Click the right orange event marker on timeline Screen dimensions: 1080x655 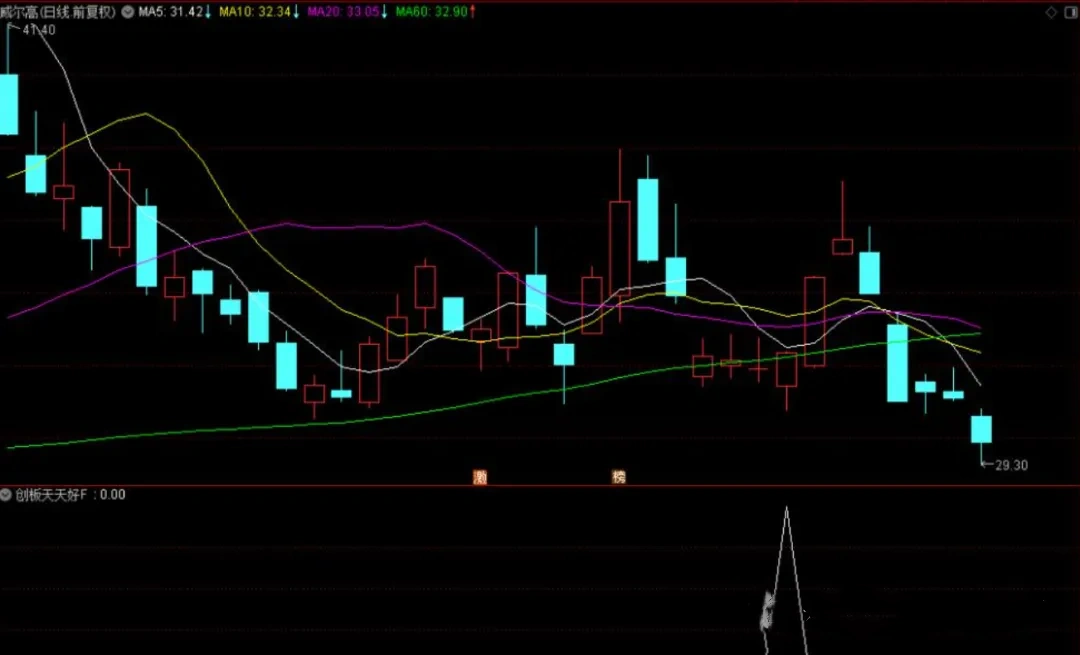pos(619,477)
